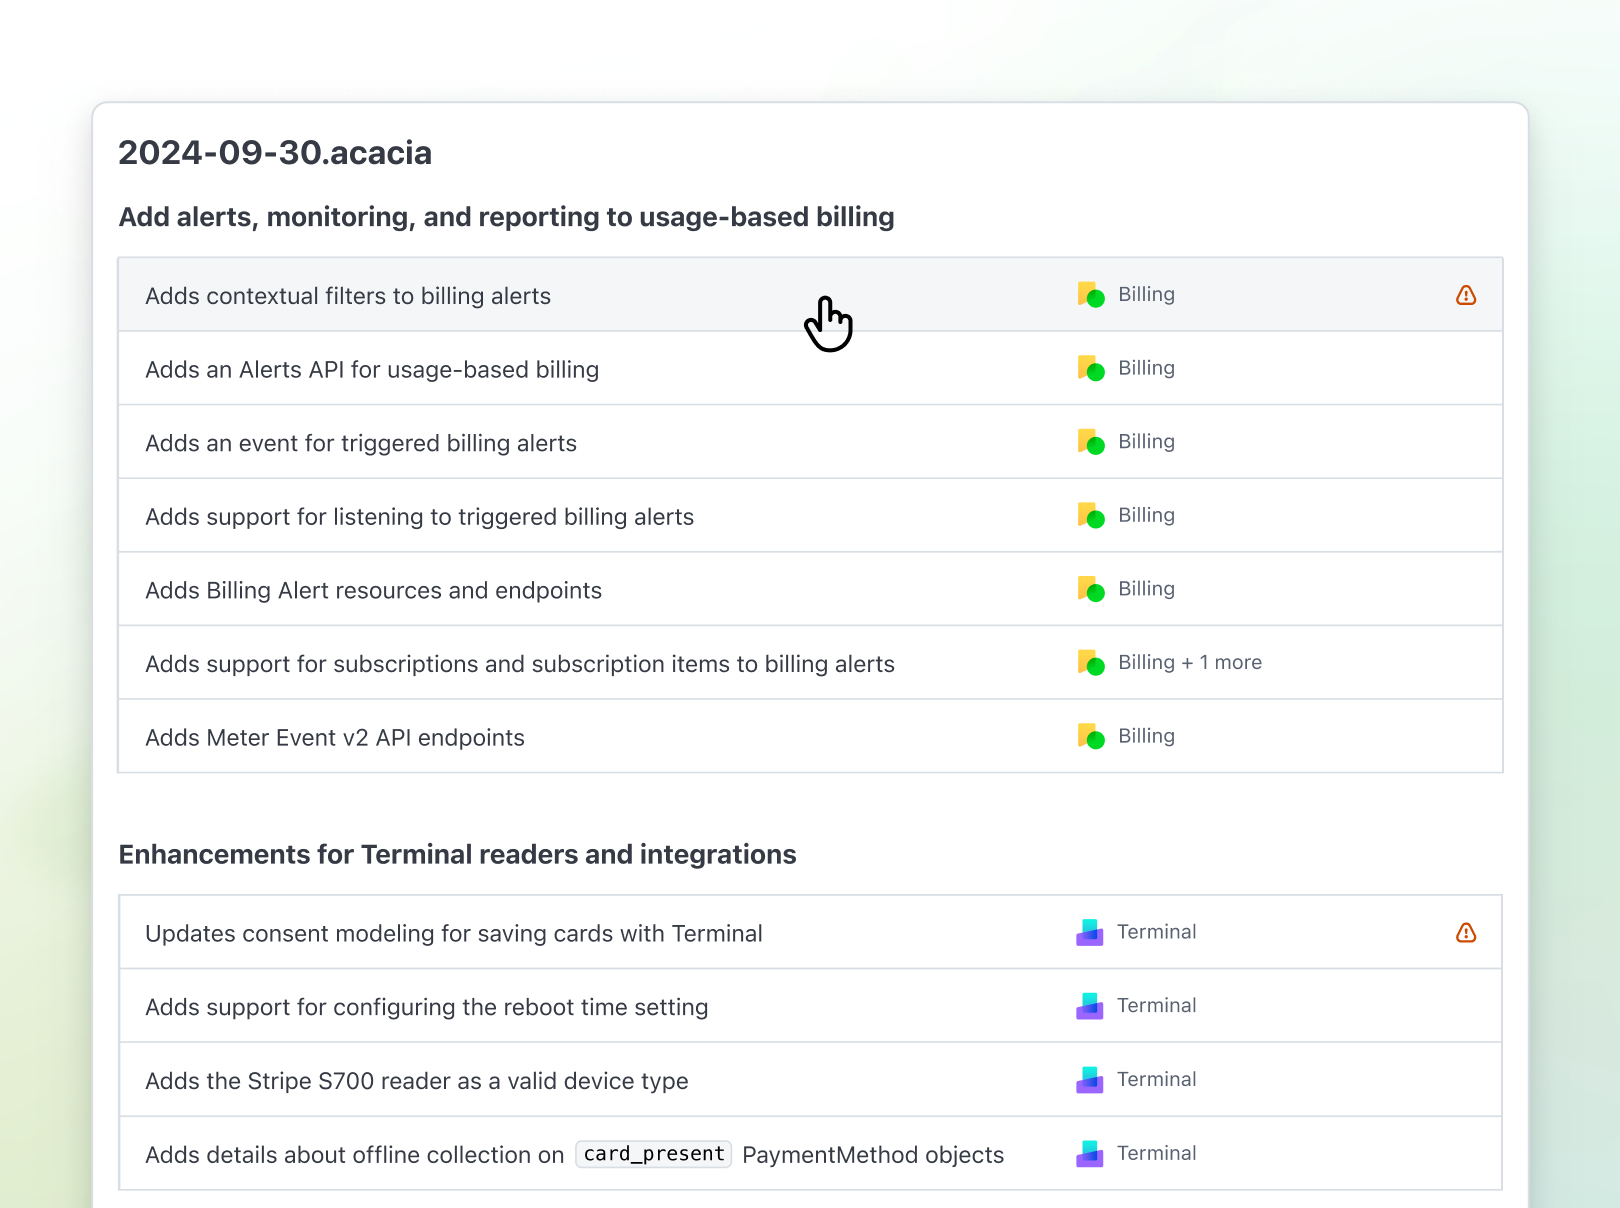This screenshot has width=1620, height=1208.
Task: Open 'Adds Billing Alert resources and endpoints' entry
Action: coord(373,591)
